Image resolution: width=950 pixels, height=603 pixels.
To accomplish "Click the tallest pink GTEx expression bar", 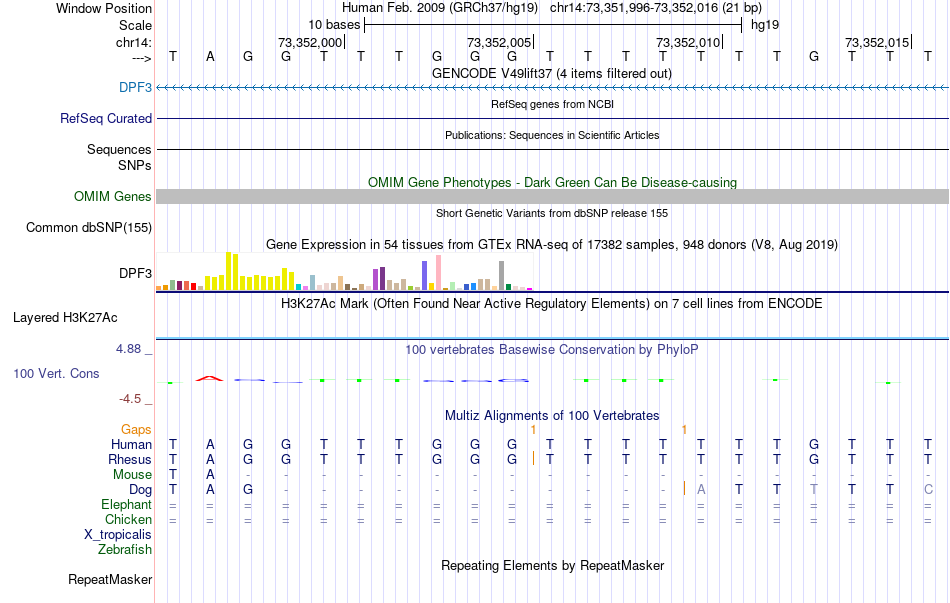I will tap(438, 273).
